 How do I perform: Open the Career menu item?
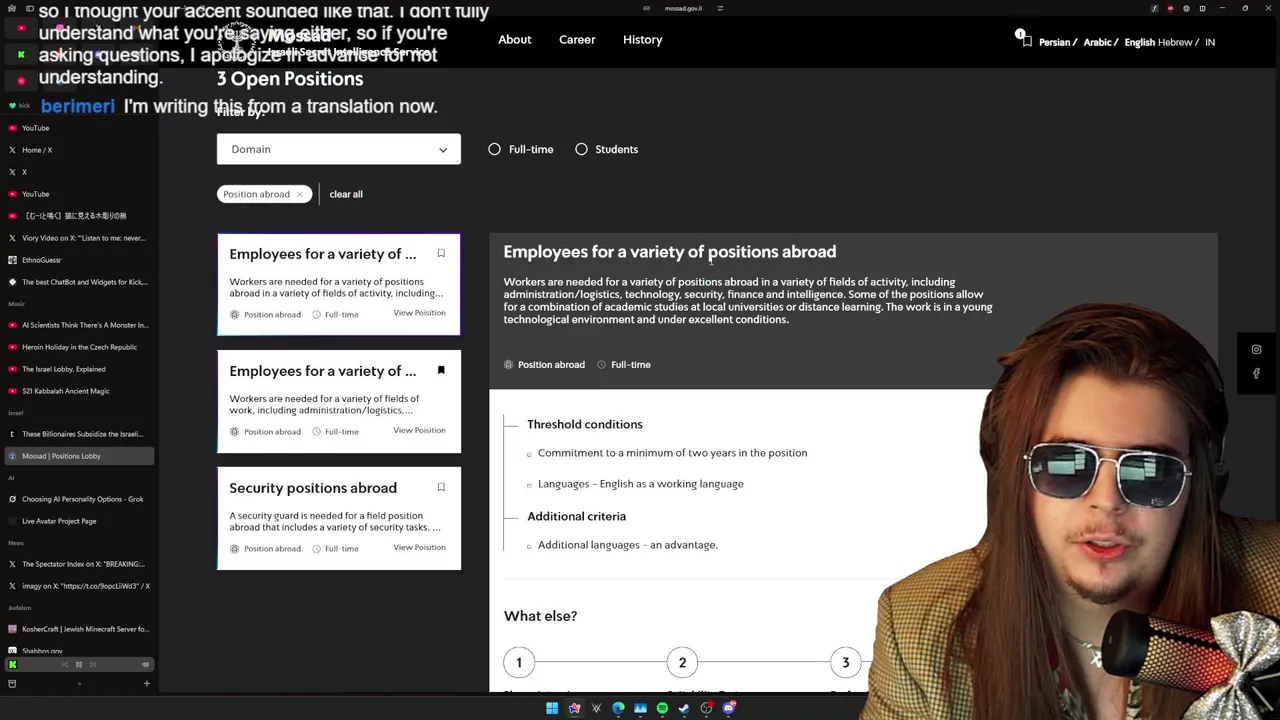coord(577,40)
